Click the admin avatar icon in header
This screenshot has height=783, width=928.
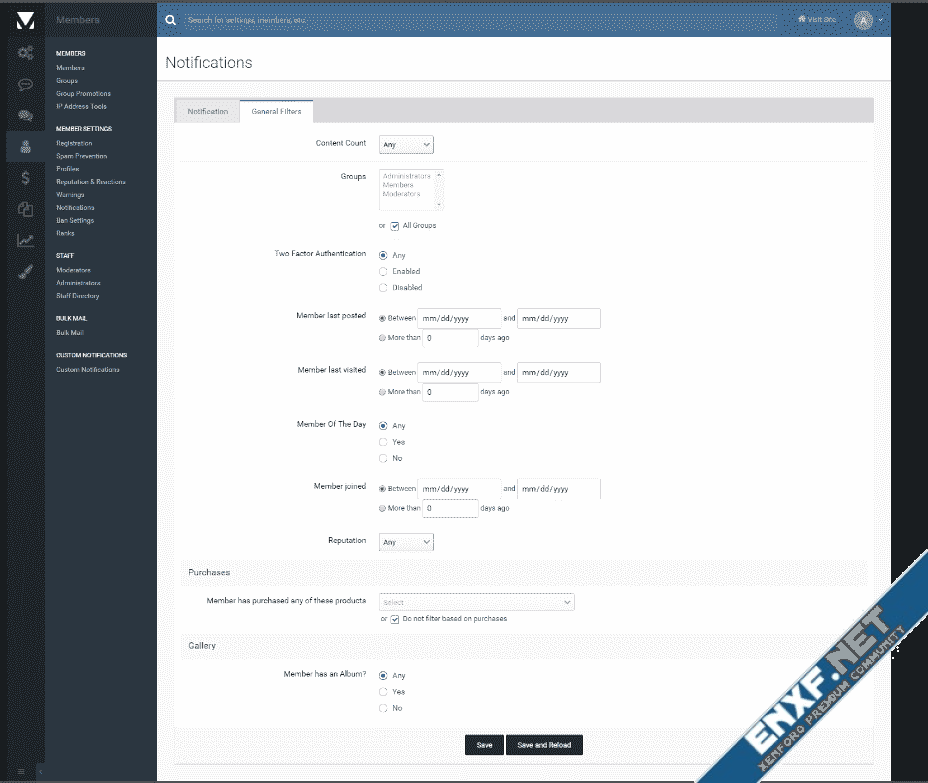pyautogui.click(x=863, y=20)
